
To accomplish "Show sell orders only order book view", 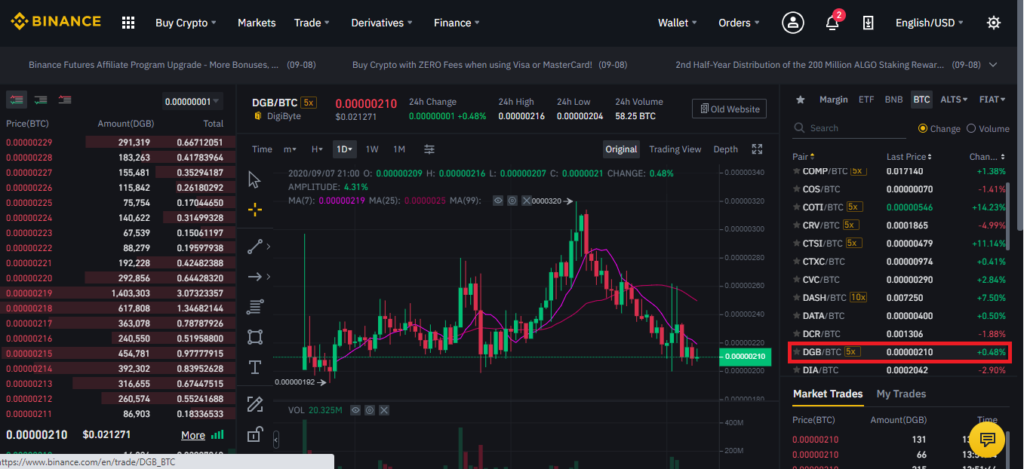I will [65, 100].
